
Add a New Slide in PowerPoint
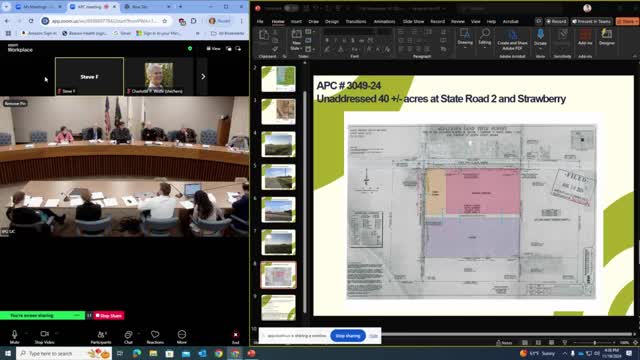point(296,40)
